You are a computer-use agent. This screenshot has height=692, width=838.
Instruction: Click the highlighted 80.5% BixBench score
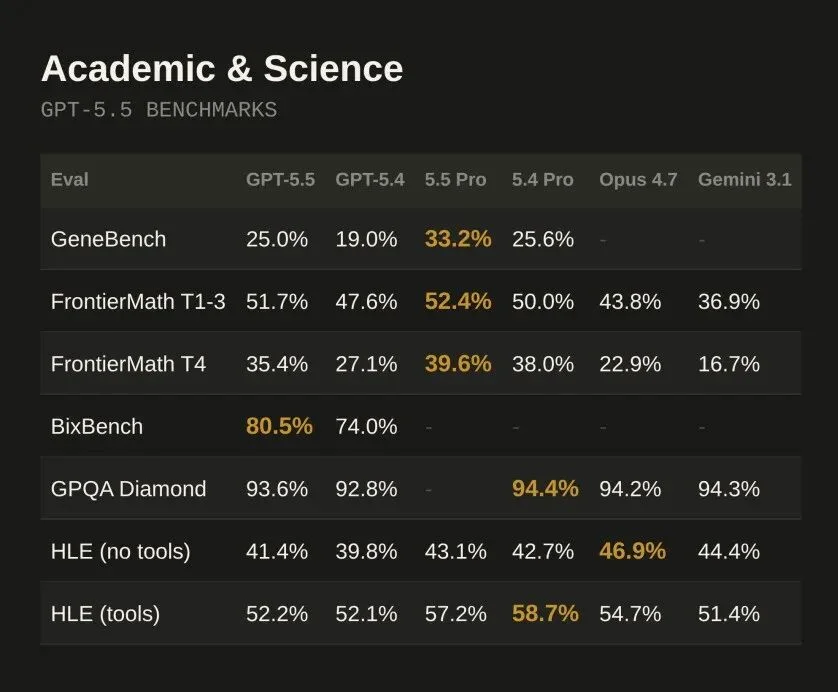[x=279, y=427]
